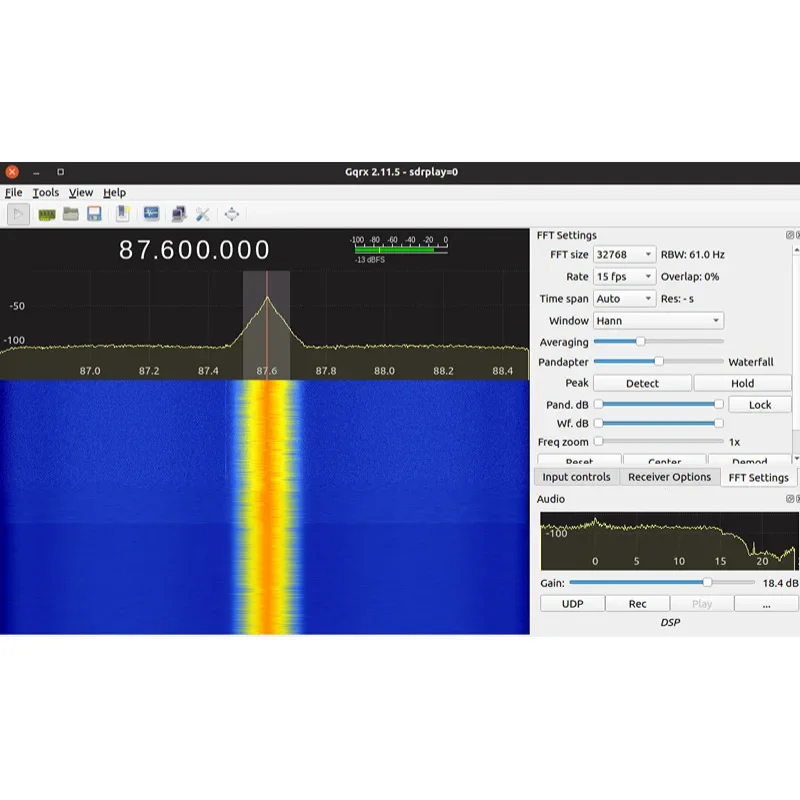Click the load settings folder icon
This screenshot has width=800, height=800.
(70, 213)
